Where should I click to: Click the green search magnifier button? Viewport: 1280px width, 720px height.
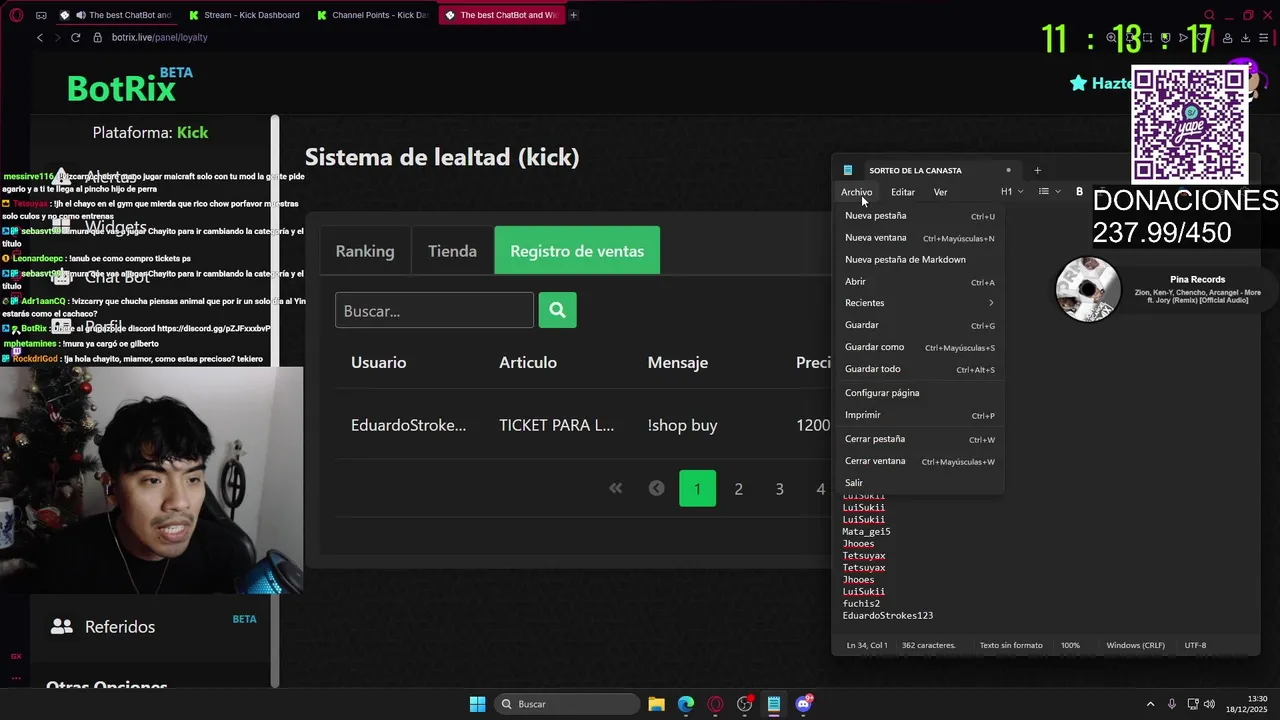[x=557, y=310]
